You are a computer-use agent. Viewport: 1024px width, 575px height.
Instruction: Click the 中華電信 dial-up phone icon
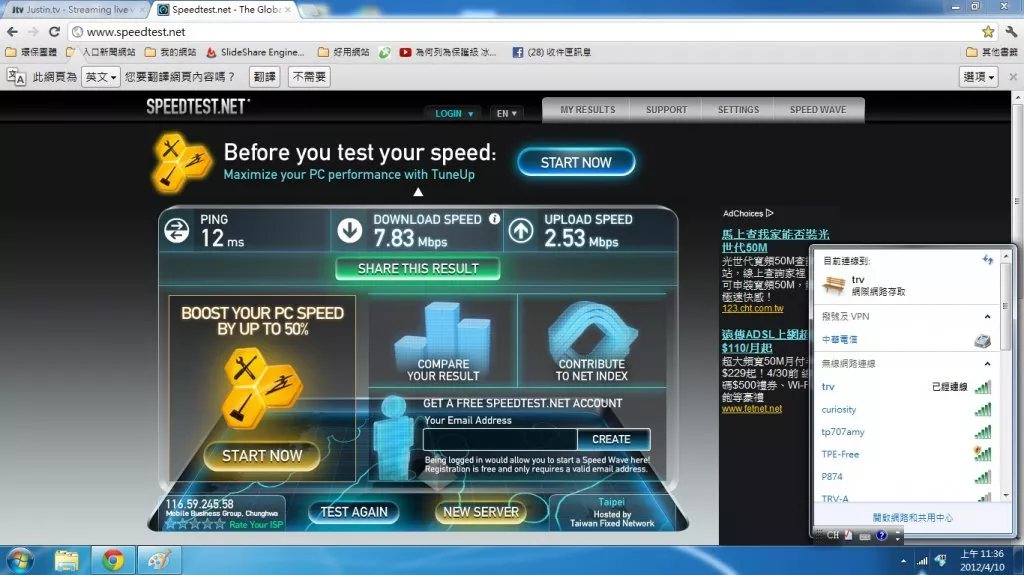[982, 340]
